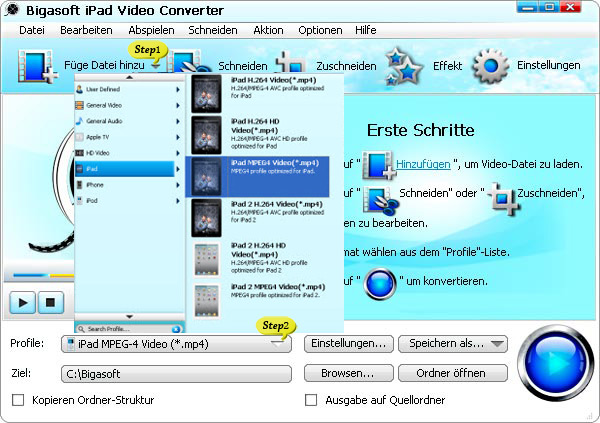
Task: Select iPad H.264 Video thumbnail
Action: [207, 94]
